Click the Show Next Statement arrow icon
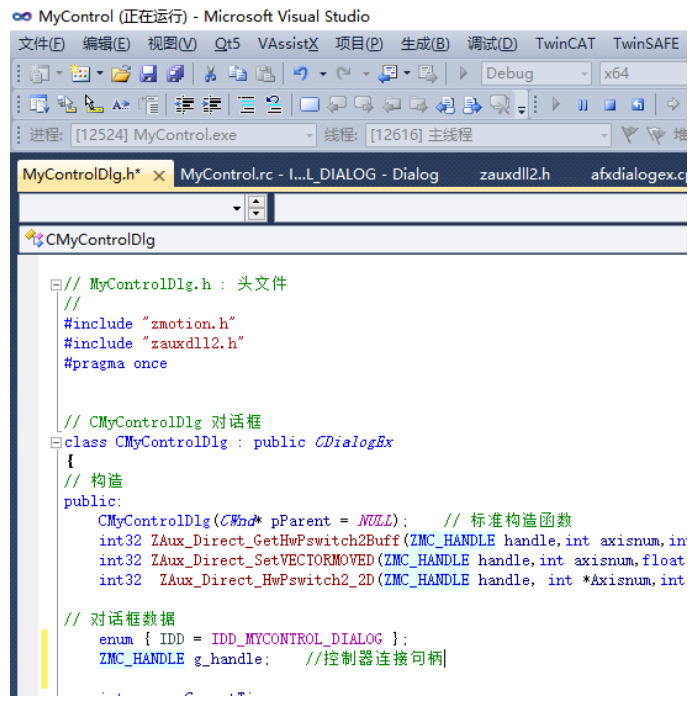Viewport: 697px width, 708px height. tap(673, 104)
